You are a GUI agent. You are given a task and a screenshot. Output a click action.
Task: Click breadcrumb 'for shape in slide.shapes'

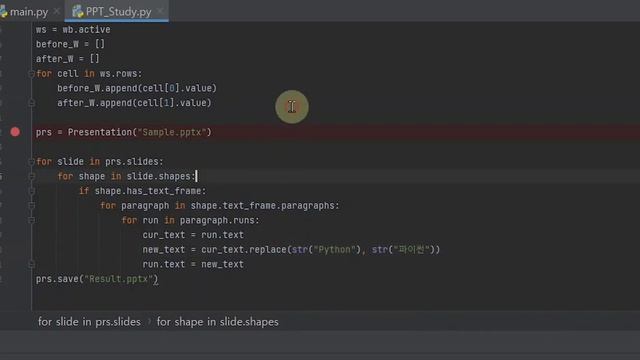pyautogui.click(x=218, y=322)
